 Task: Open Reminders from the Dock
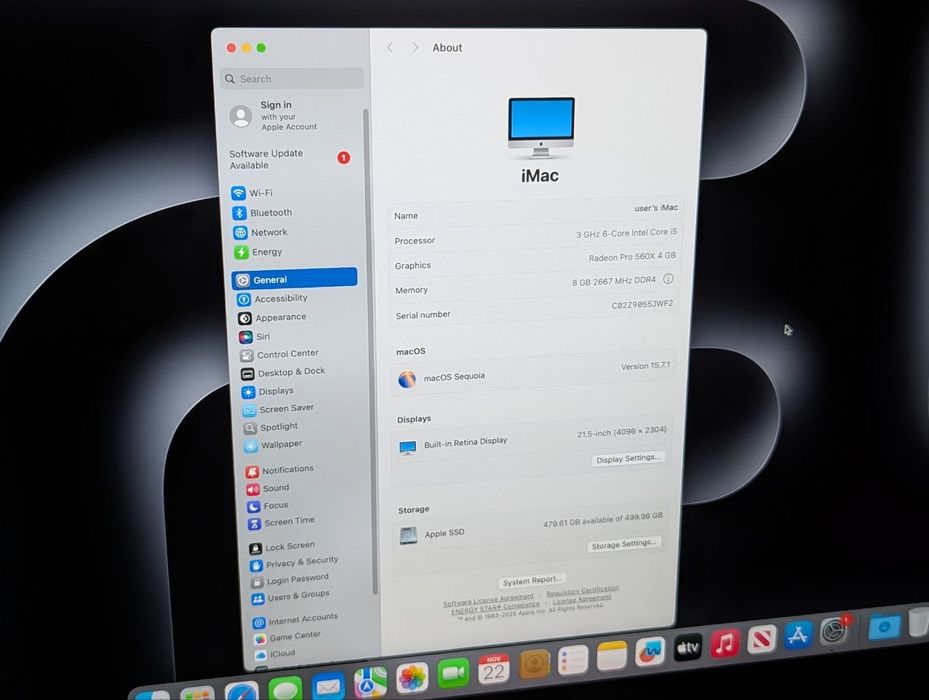click(573, 660)
